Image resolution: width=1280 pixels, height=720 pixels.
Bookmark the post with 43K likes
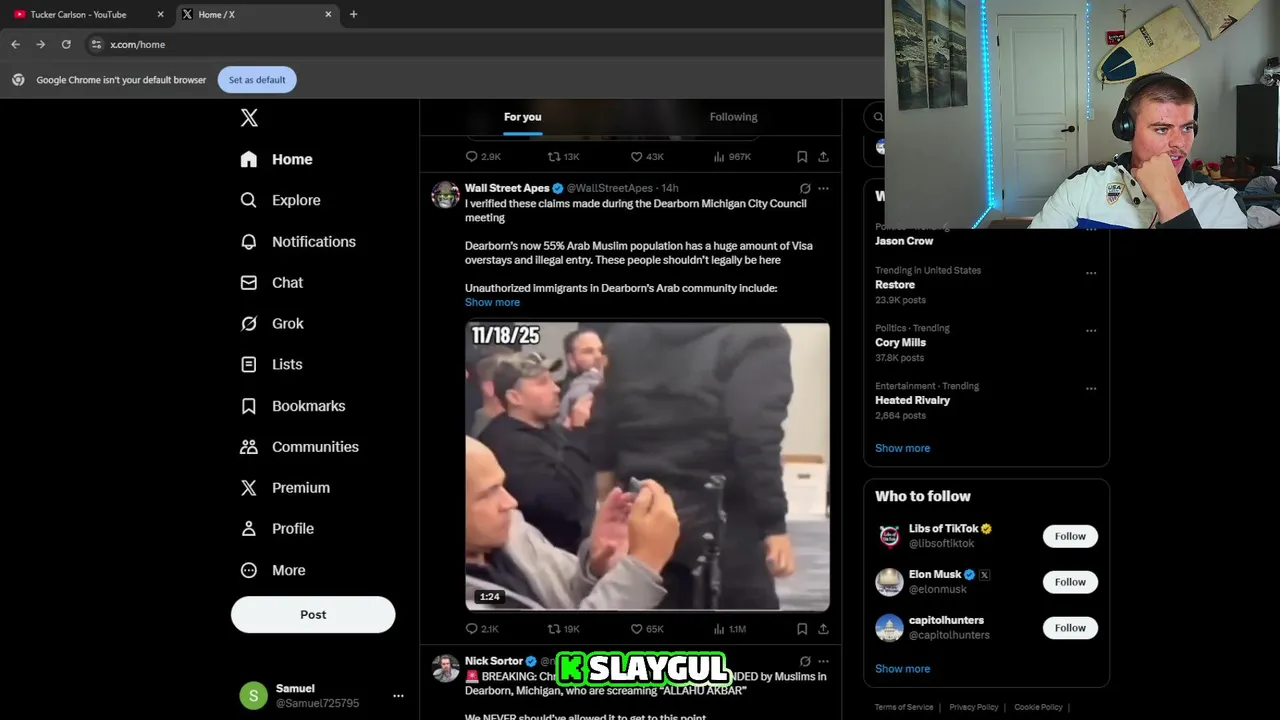[x=802, y=157]
